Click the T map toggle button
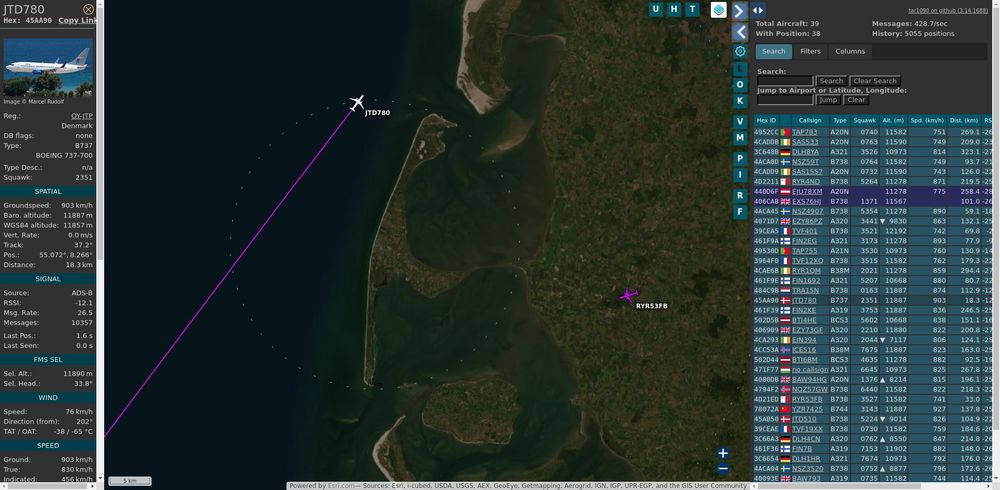The image size is (1000, 490). point(693,9)
